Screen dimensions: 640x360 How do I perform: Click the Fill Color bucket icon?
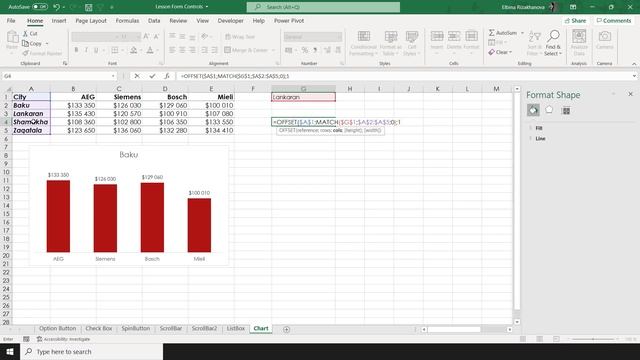tap(133, 50)
